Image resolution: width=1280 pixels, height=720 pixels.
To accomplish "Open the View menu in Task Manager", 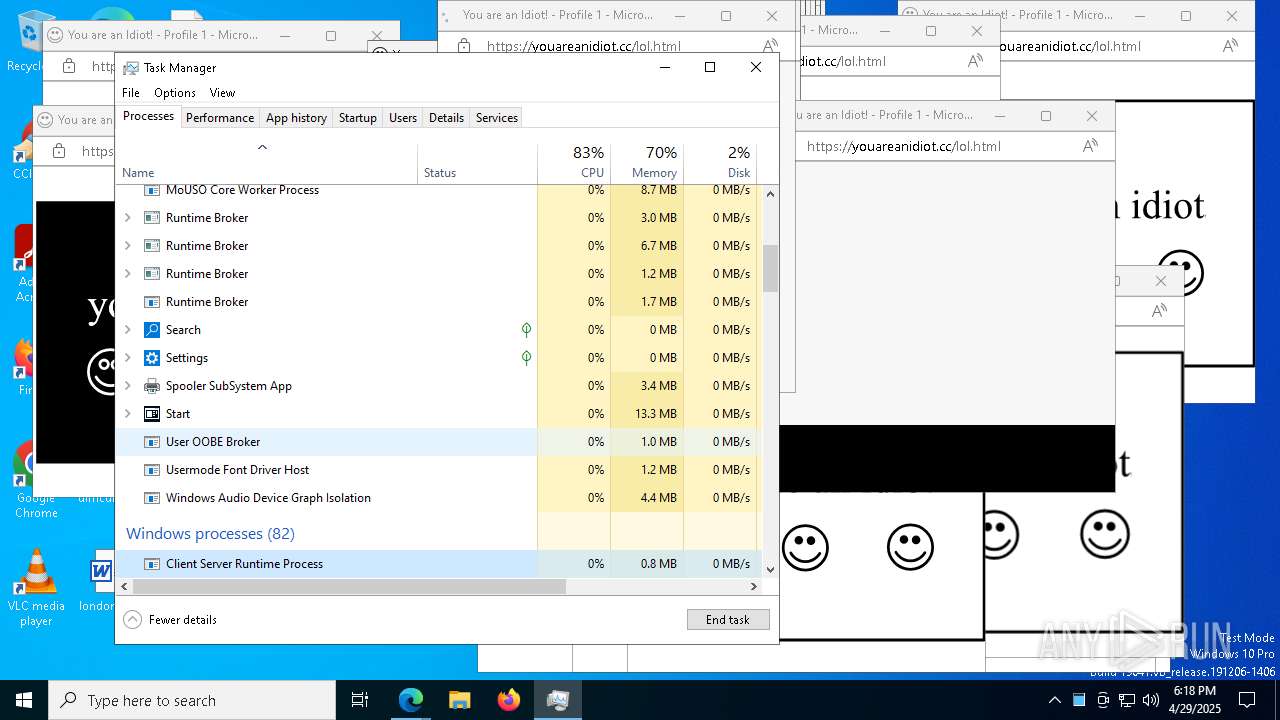I will tap(222, 92).
